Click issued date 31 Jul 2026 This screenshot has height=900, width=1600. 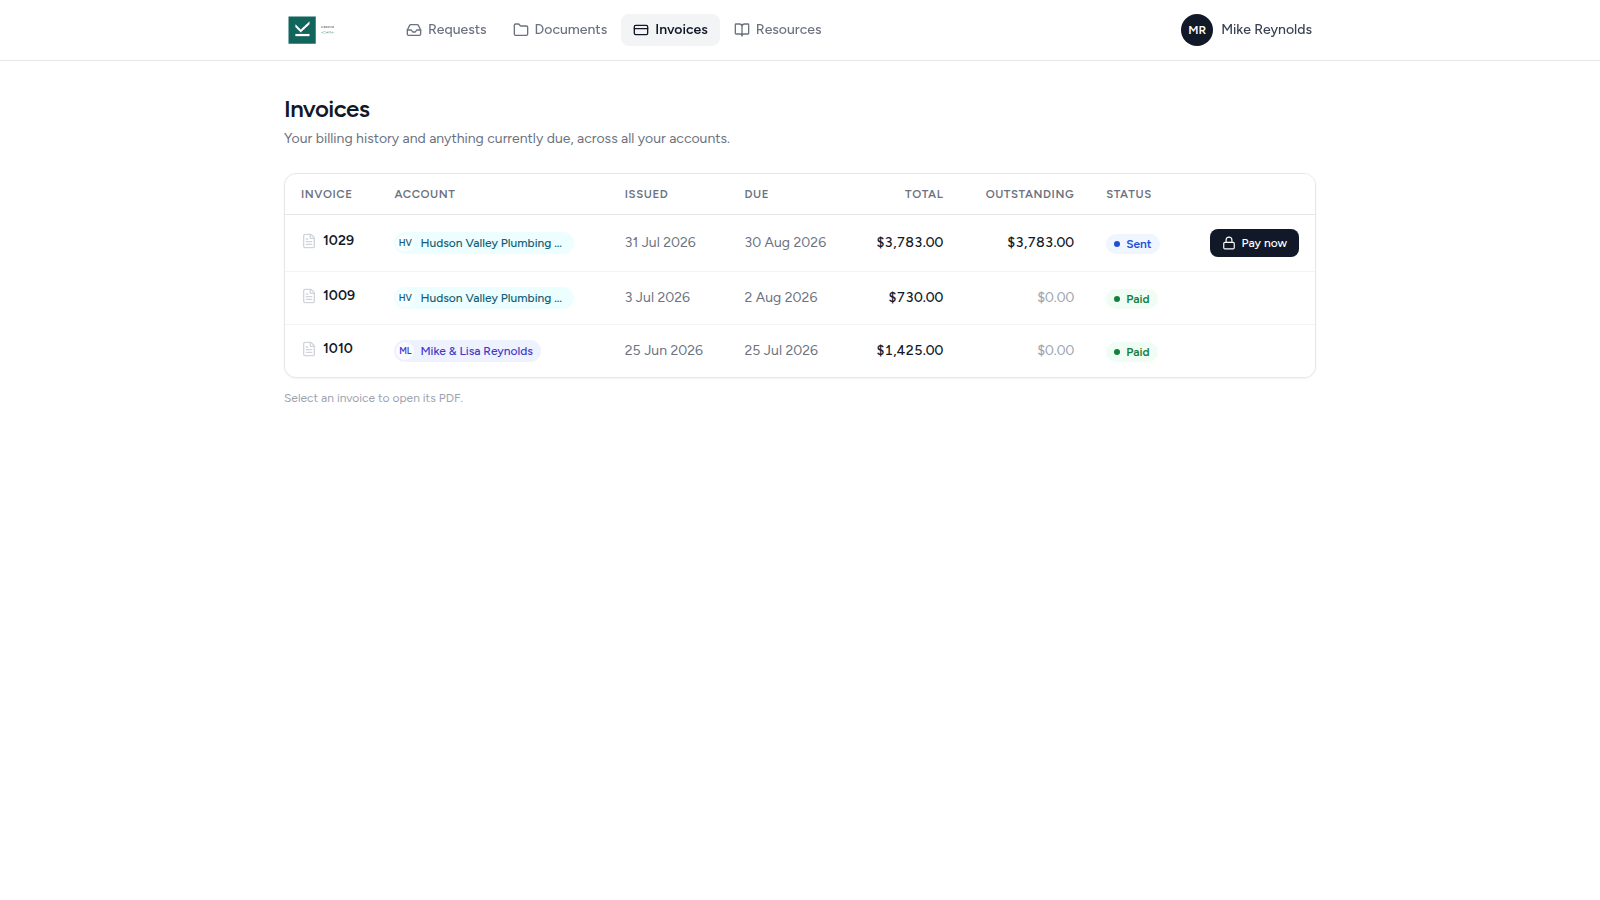click(x=660, y=243)
